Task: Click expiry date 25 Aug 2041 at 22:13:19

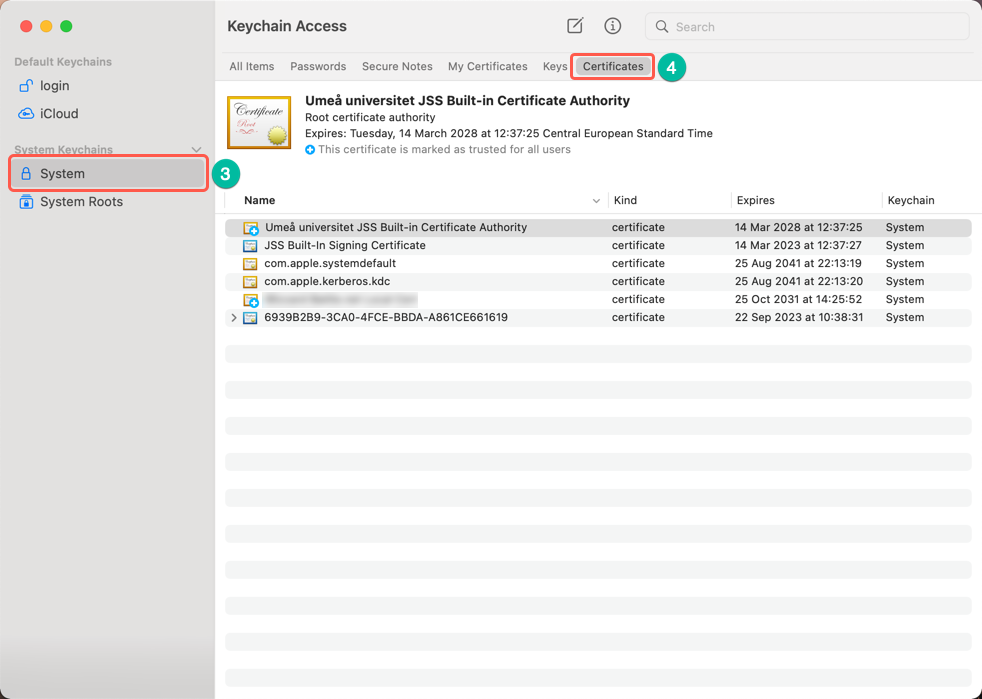Action: pos(799,264)
